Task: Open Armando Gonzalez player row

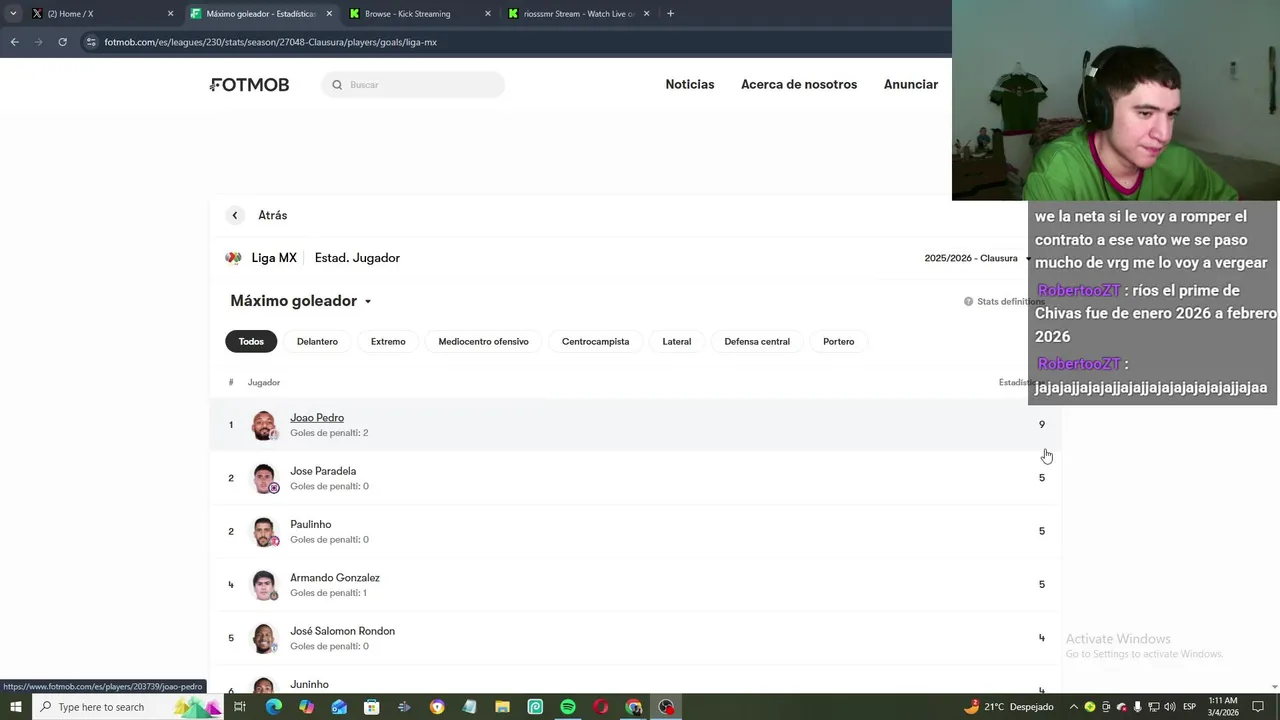Action: tap(636, 584)
